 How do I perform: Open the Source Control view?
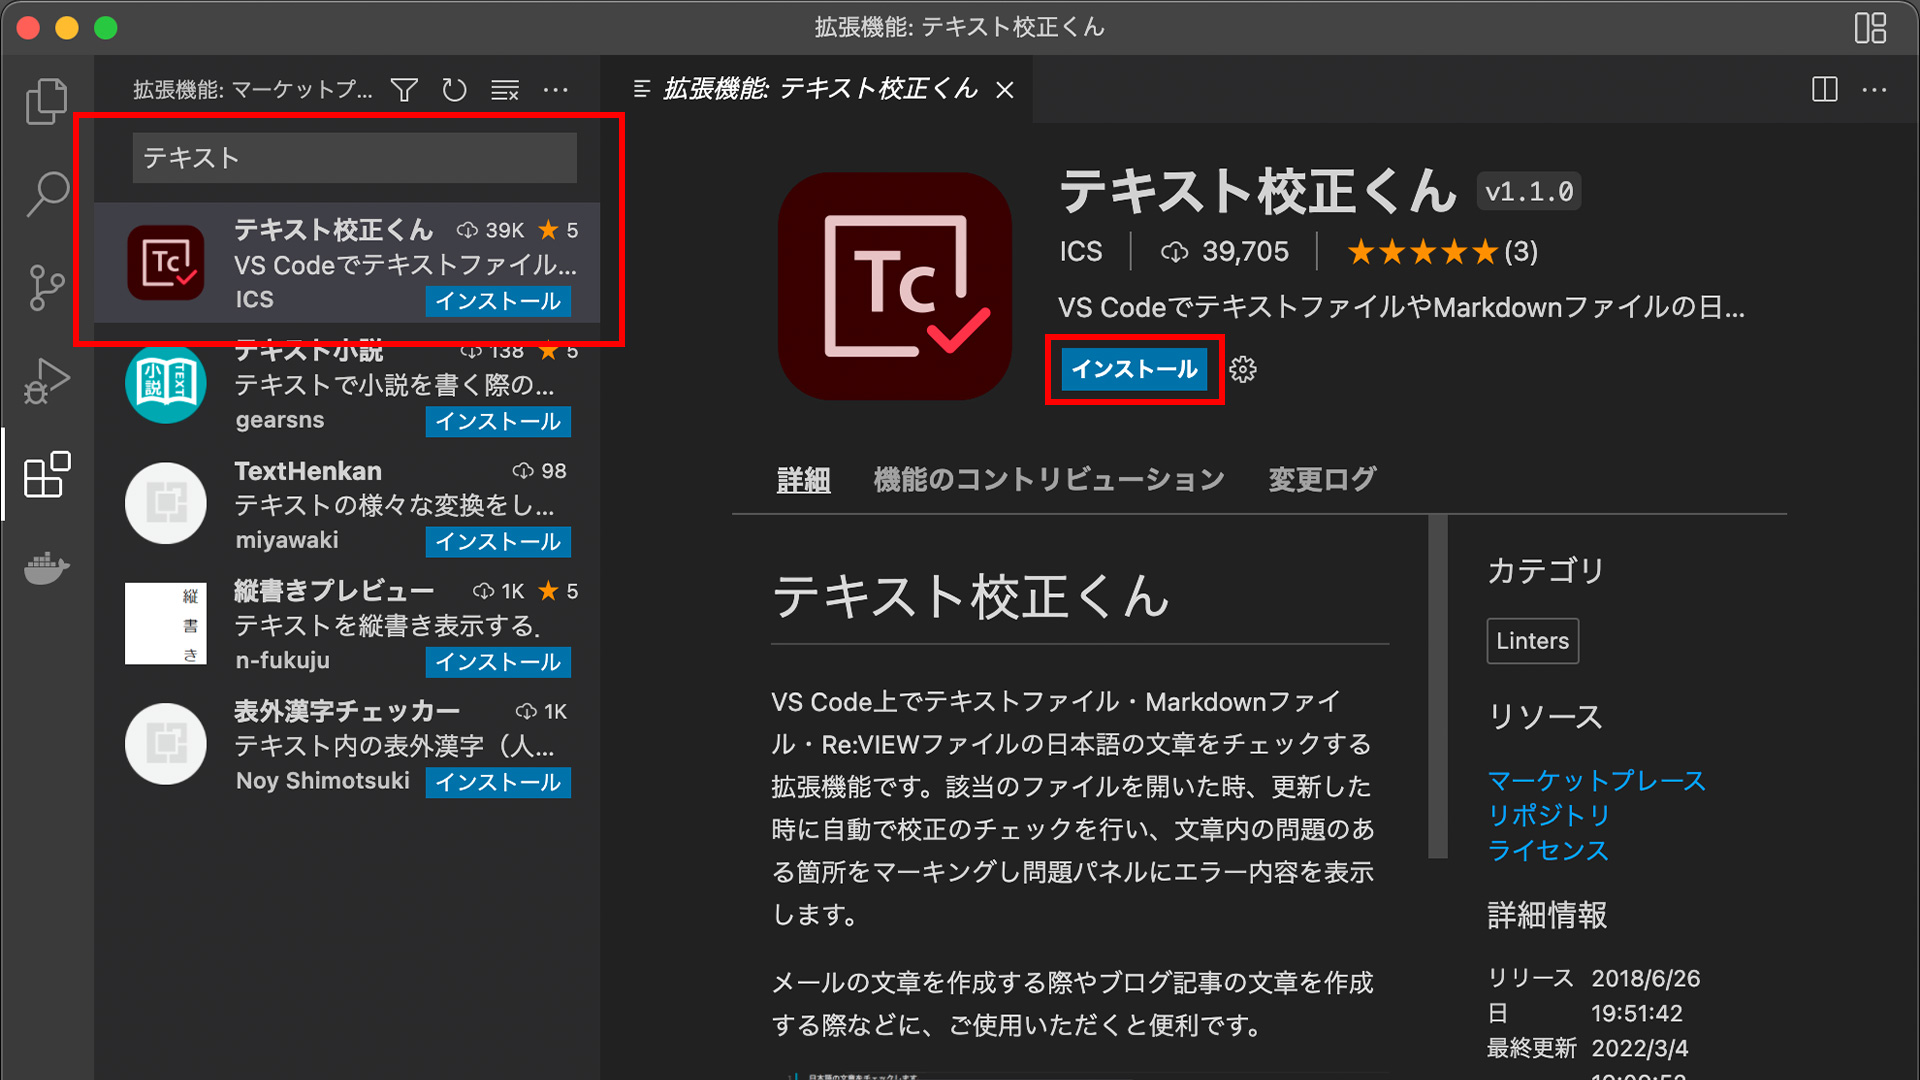coord(46,287)
